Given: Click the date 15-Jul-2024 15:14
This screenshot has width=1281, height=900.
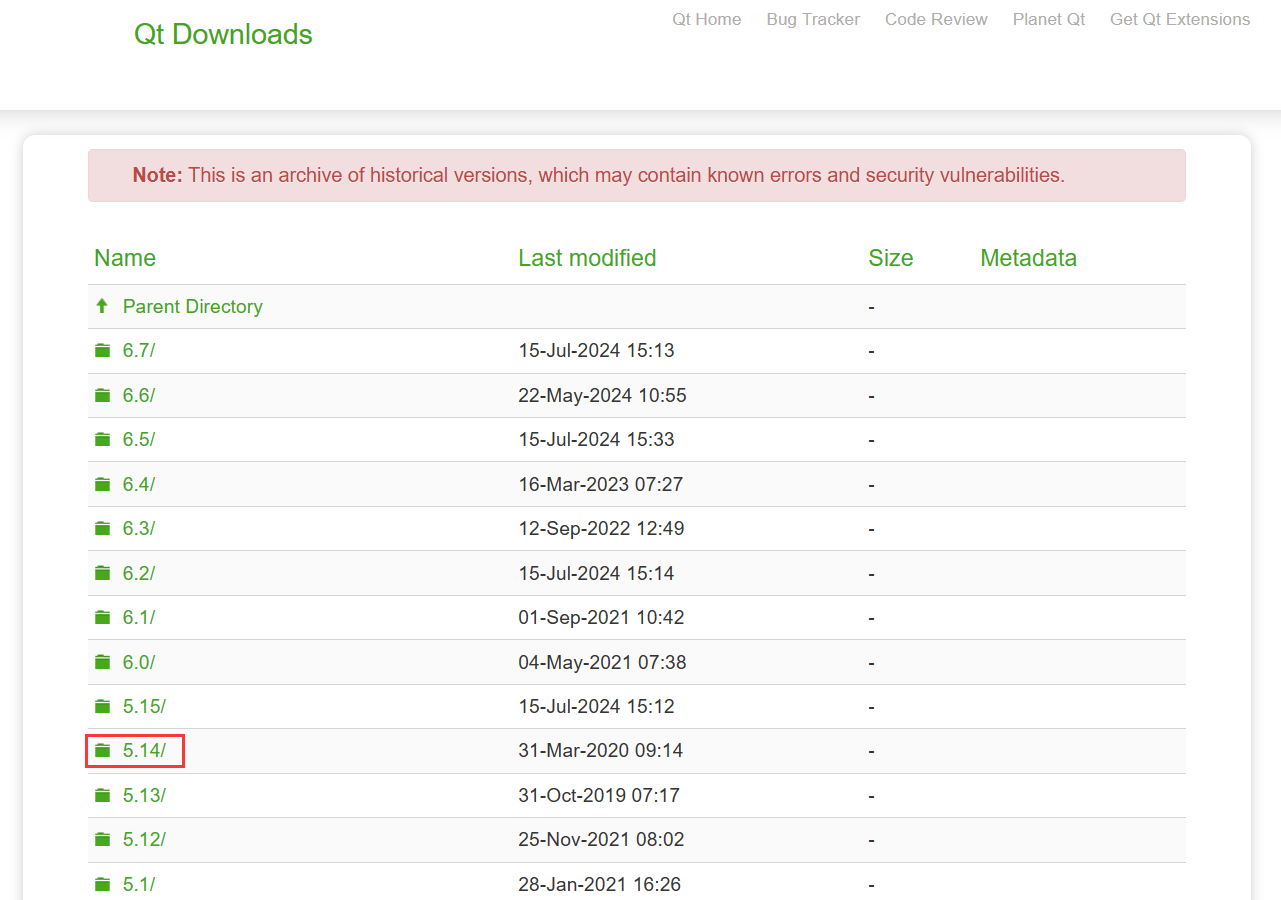Looking at the screenshot, I should (x=596, y=573).
